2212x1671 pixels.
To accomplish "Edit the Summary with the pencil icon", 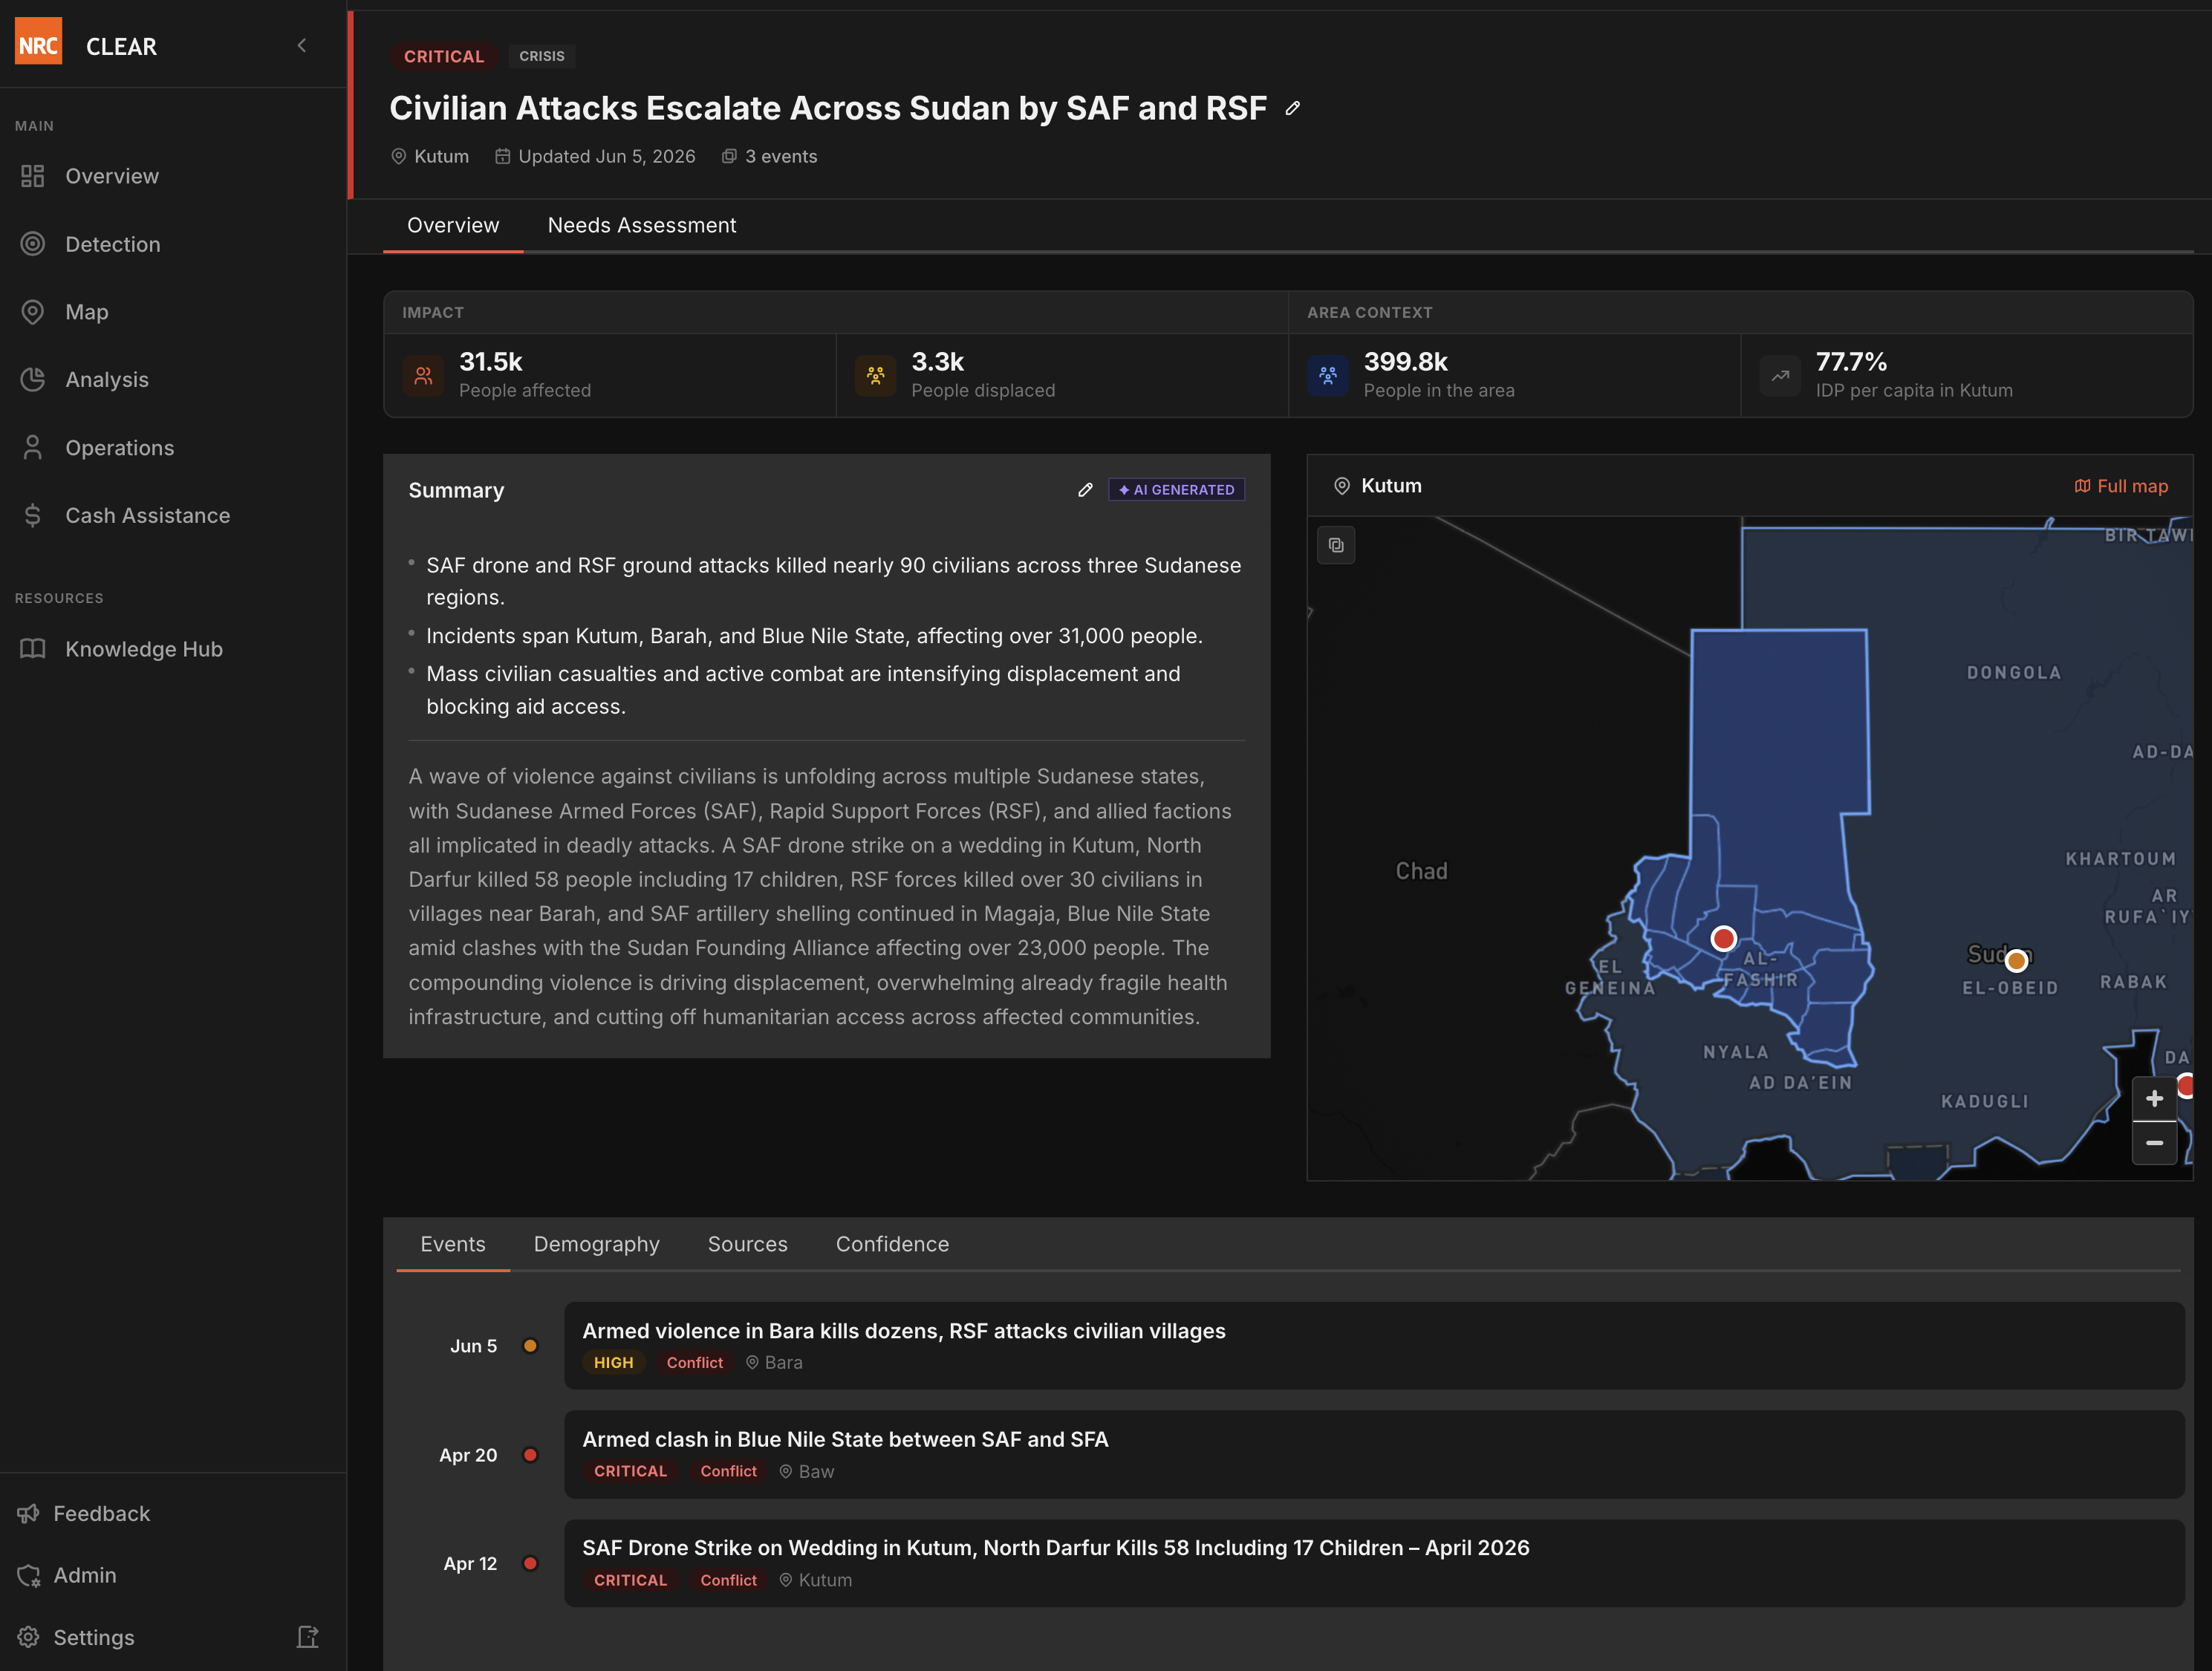I will (x=1085, y=490).
